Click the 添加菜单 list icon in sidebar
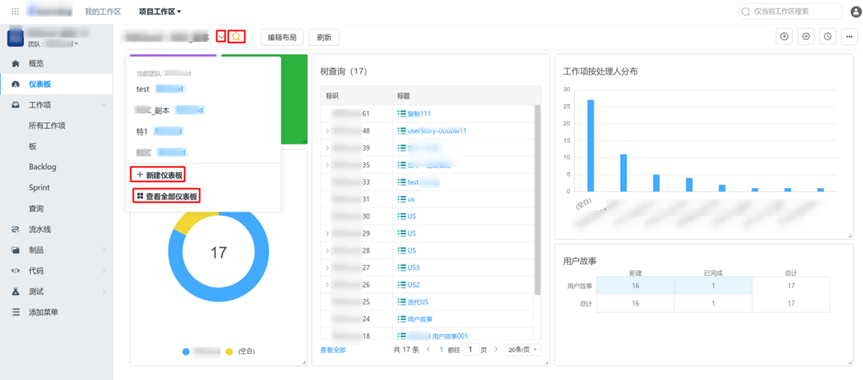The image size is (863, 380). [15, 312]
